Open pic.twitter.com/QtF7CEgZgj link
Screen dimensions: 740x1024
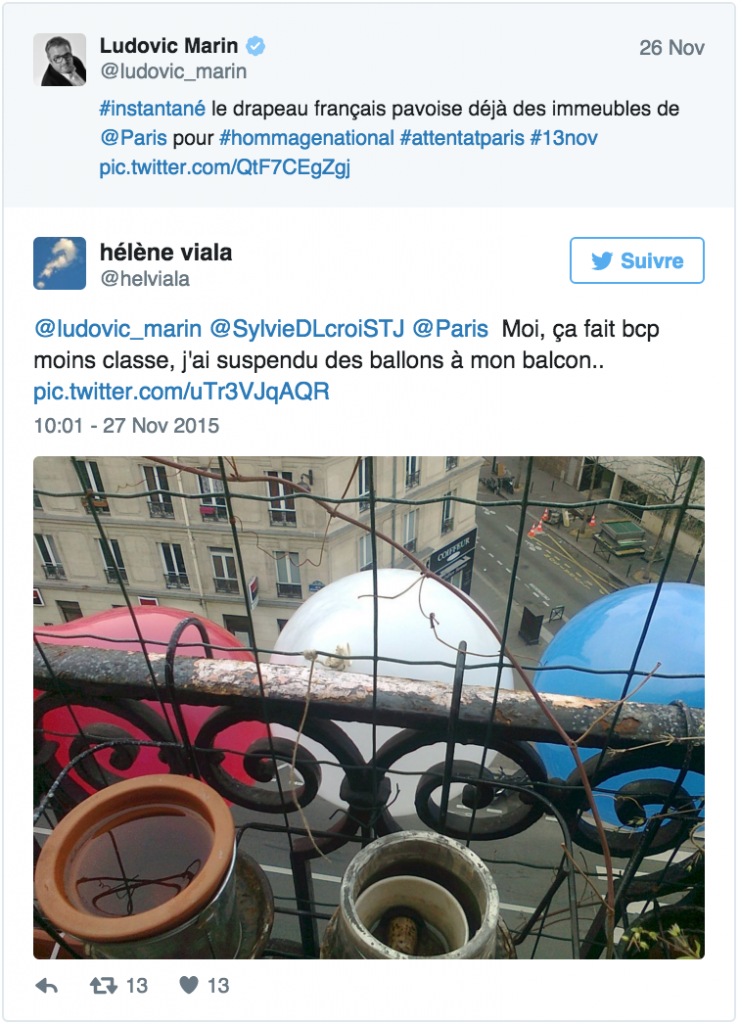pyautogui.click(x=225, y=168)
